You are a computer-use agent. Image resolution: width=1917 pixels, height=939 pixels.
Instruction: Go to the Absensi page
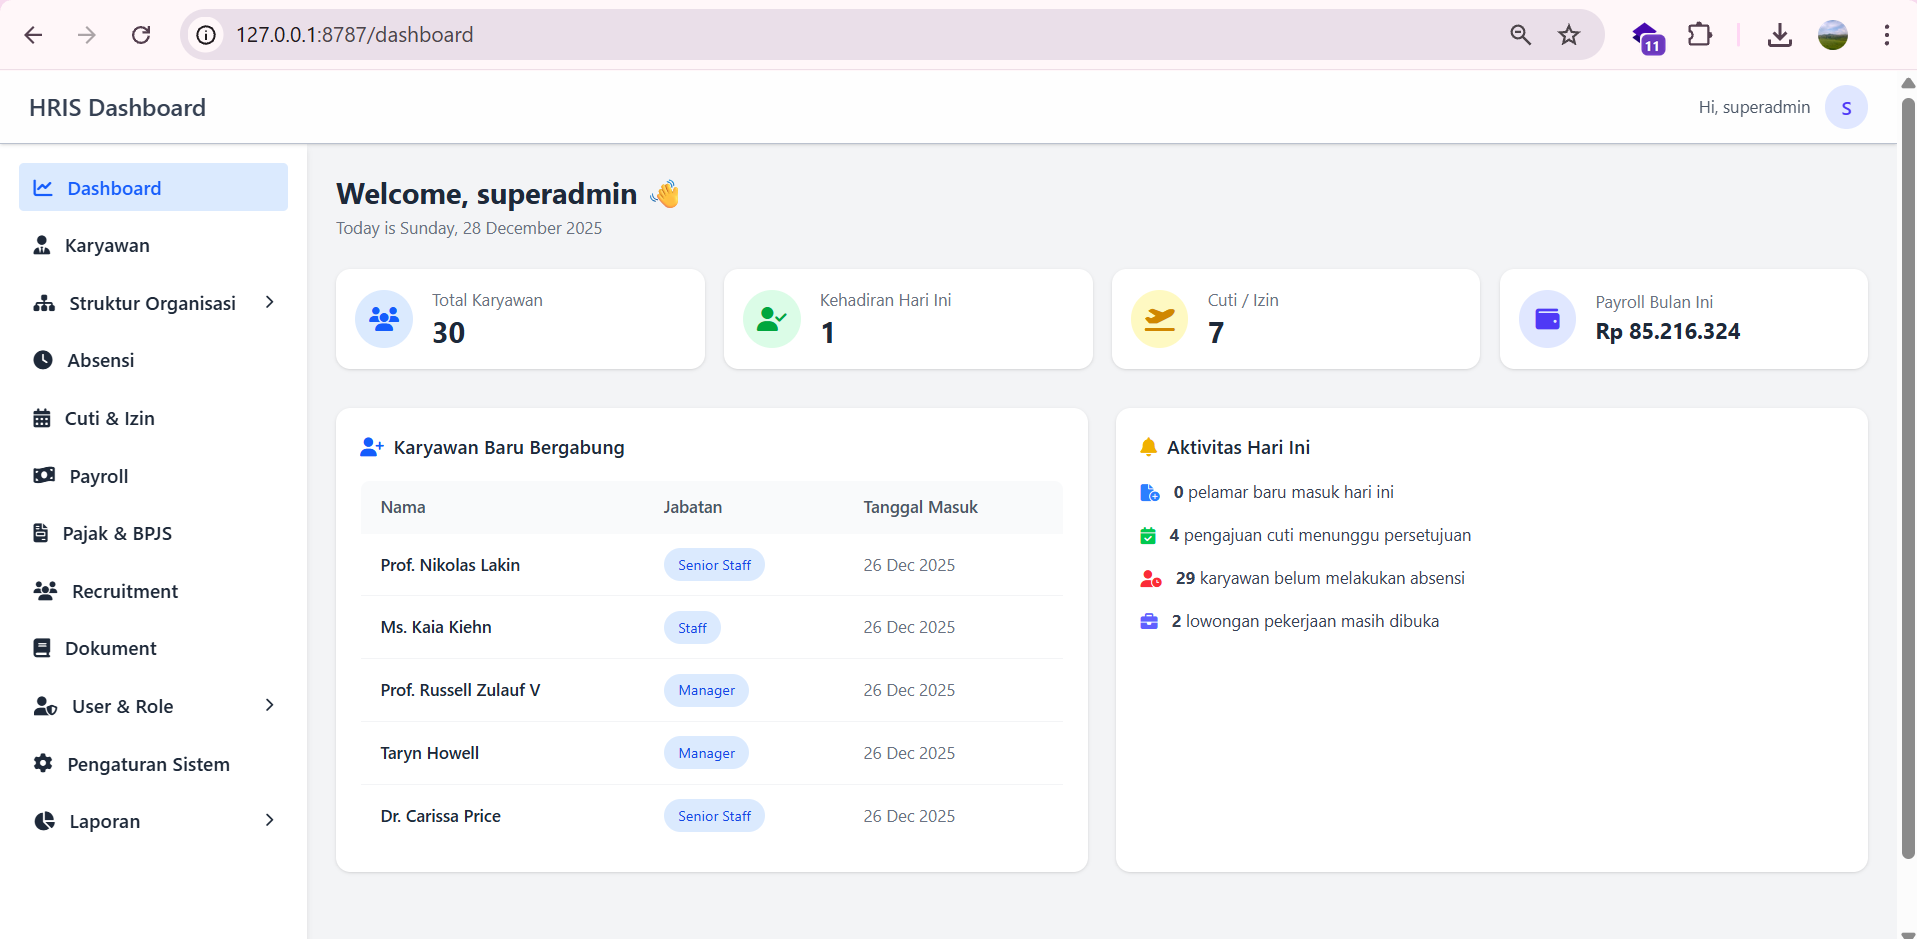pyautogui.click(x=100, y=361)
